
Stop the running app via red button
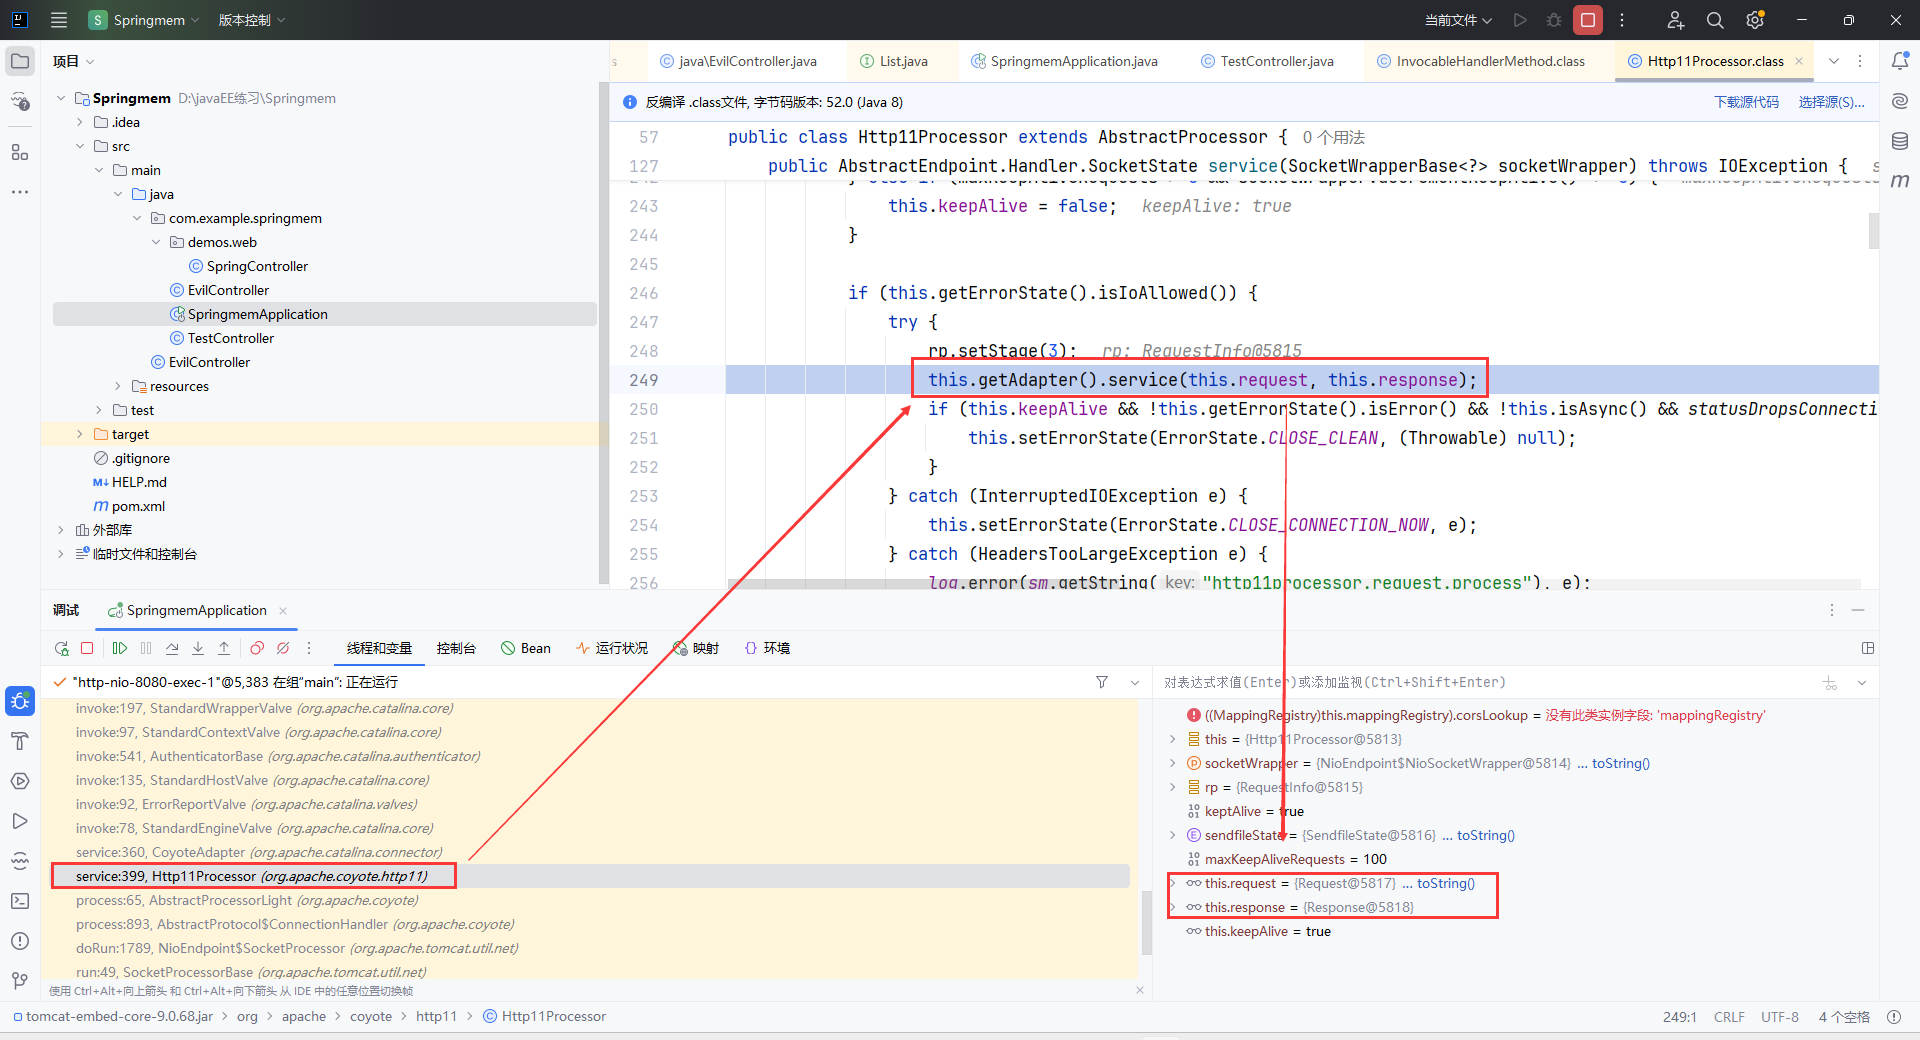tap(1587, 20)
